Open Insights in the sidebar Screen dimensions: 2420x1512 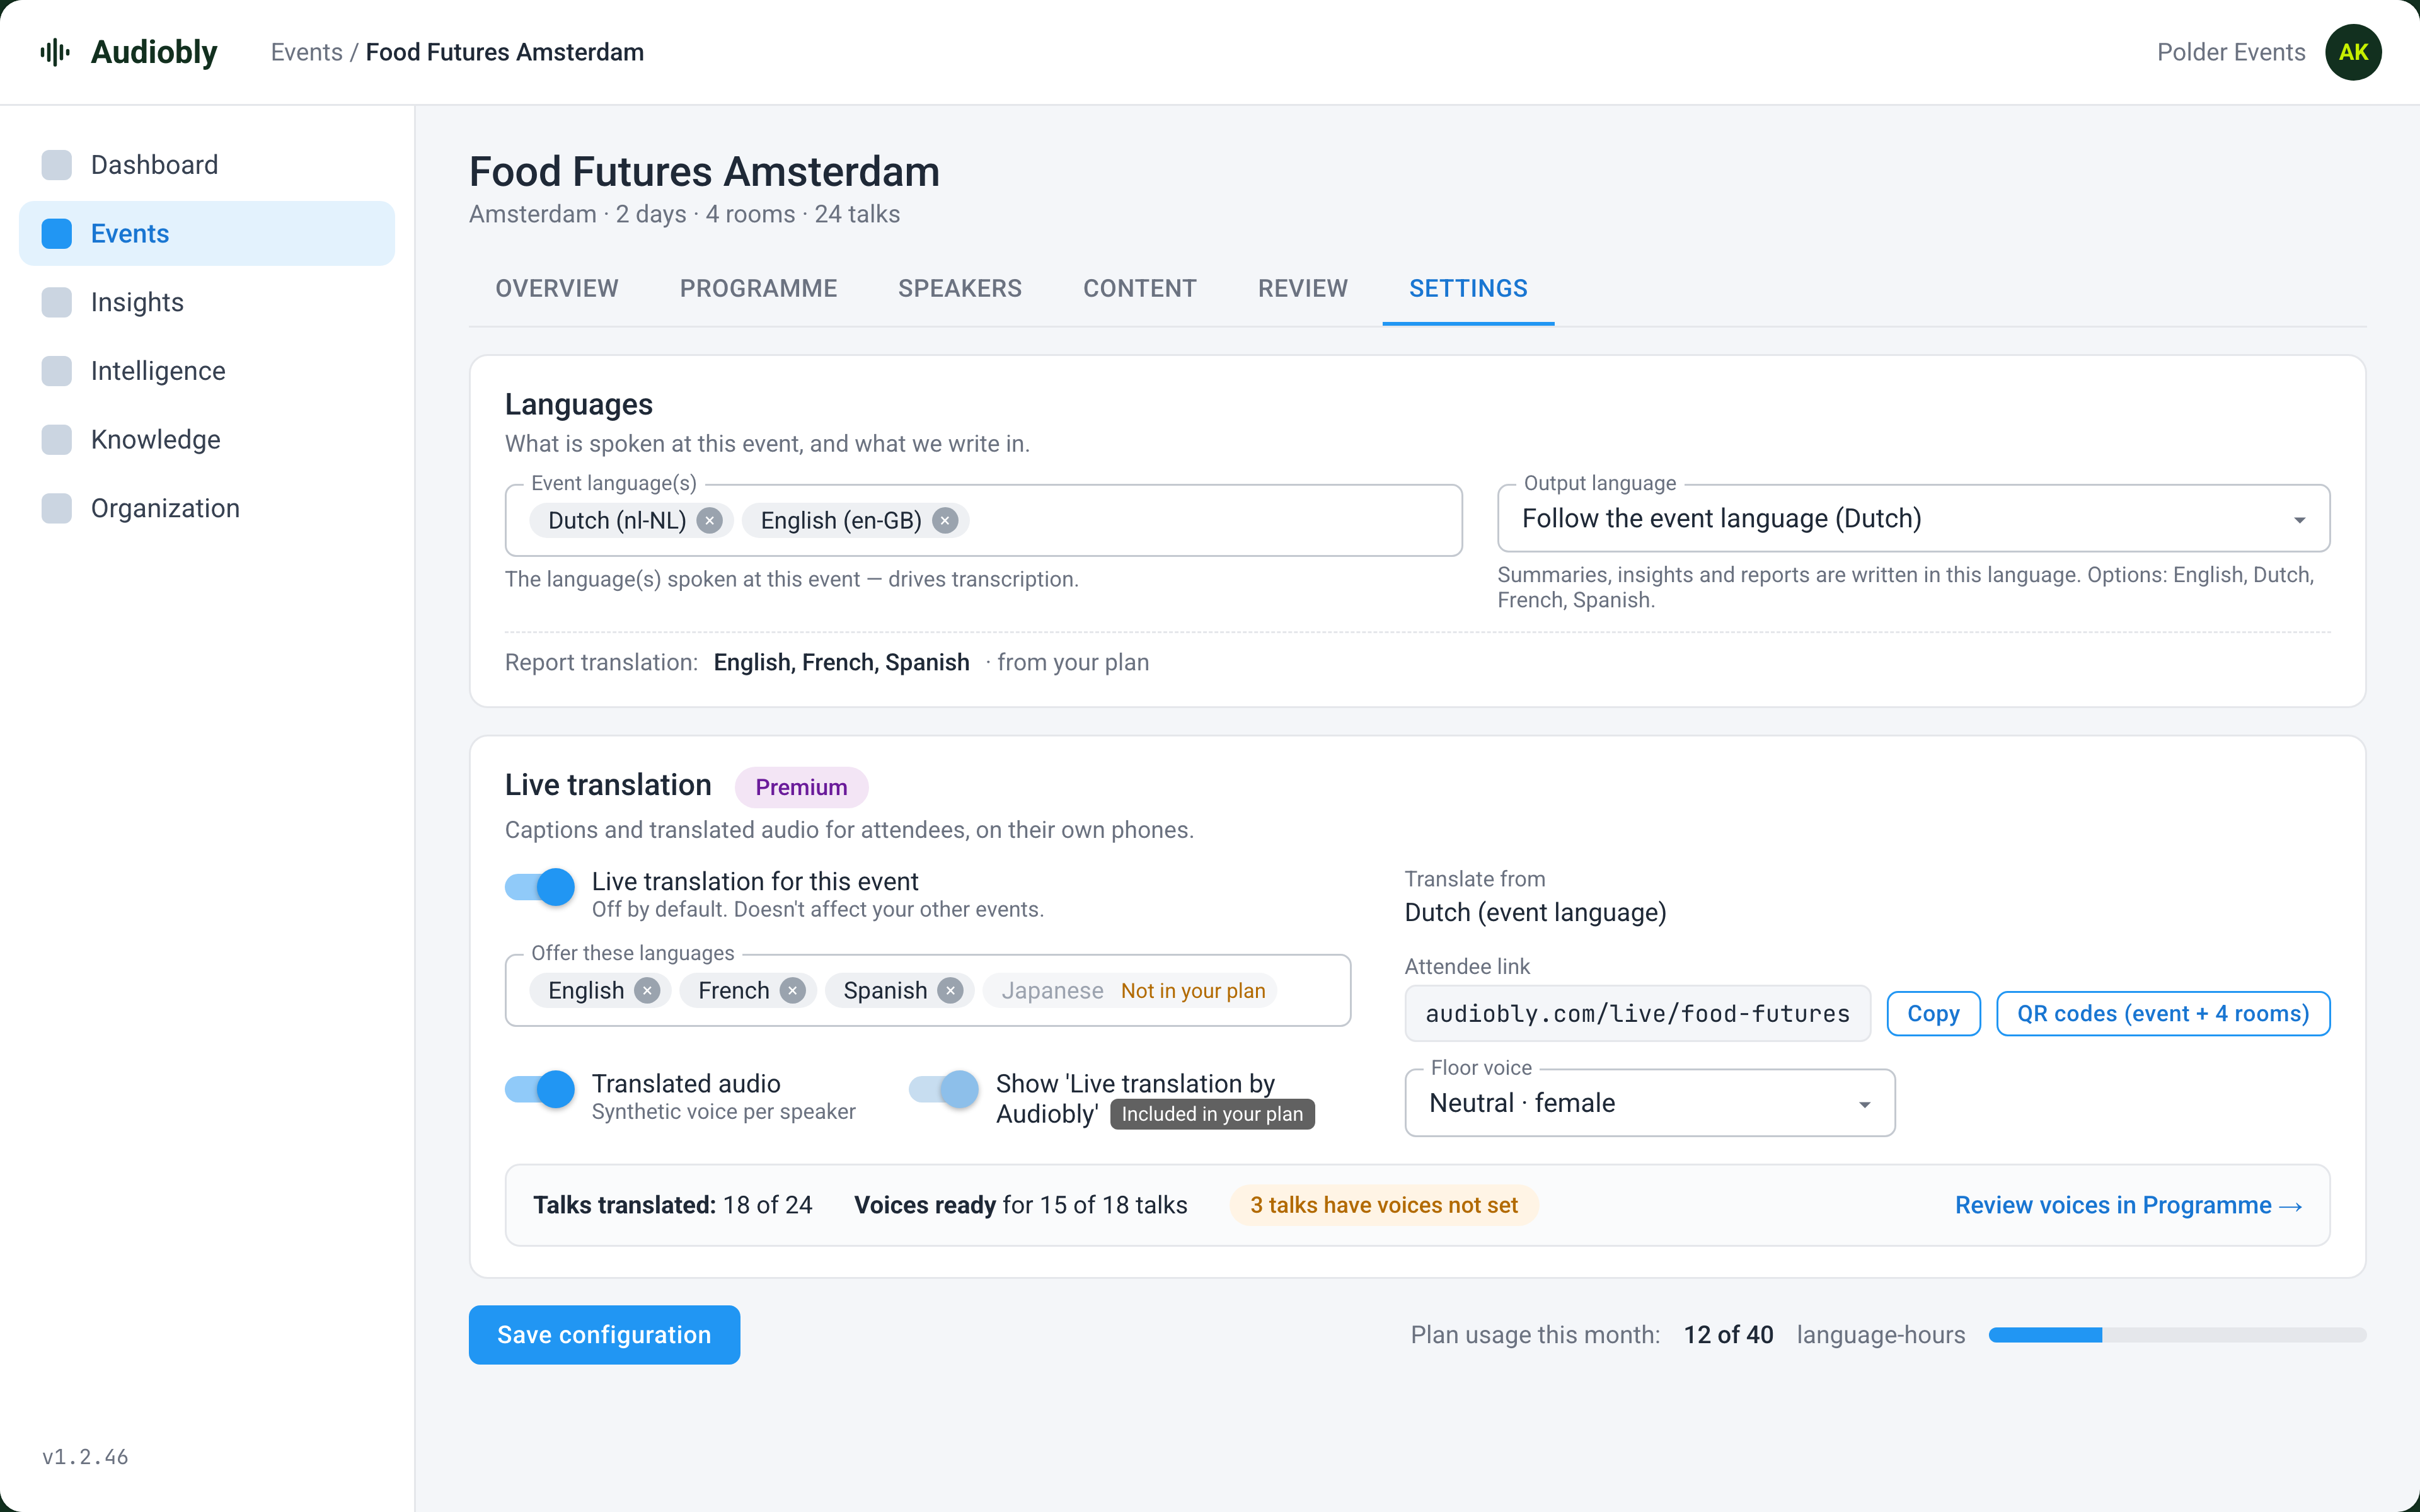(207, 302)
